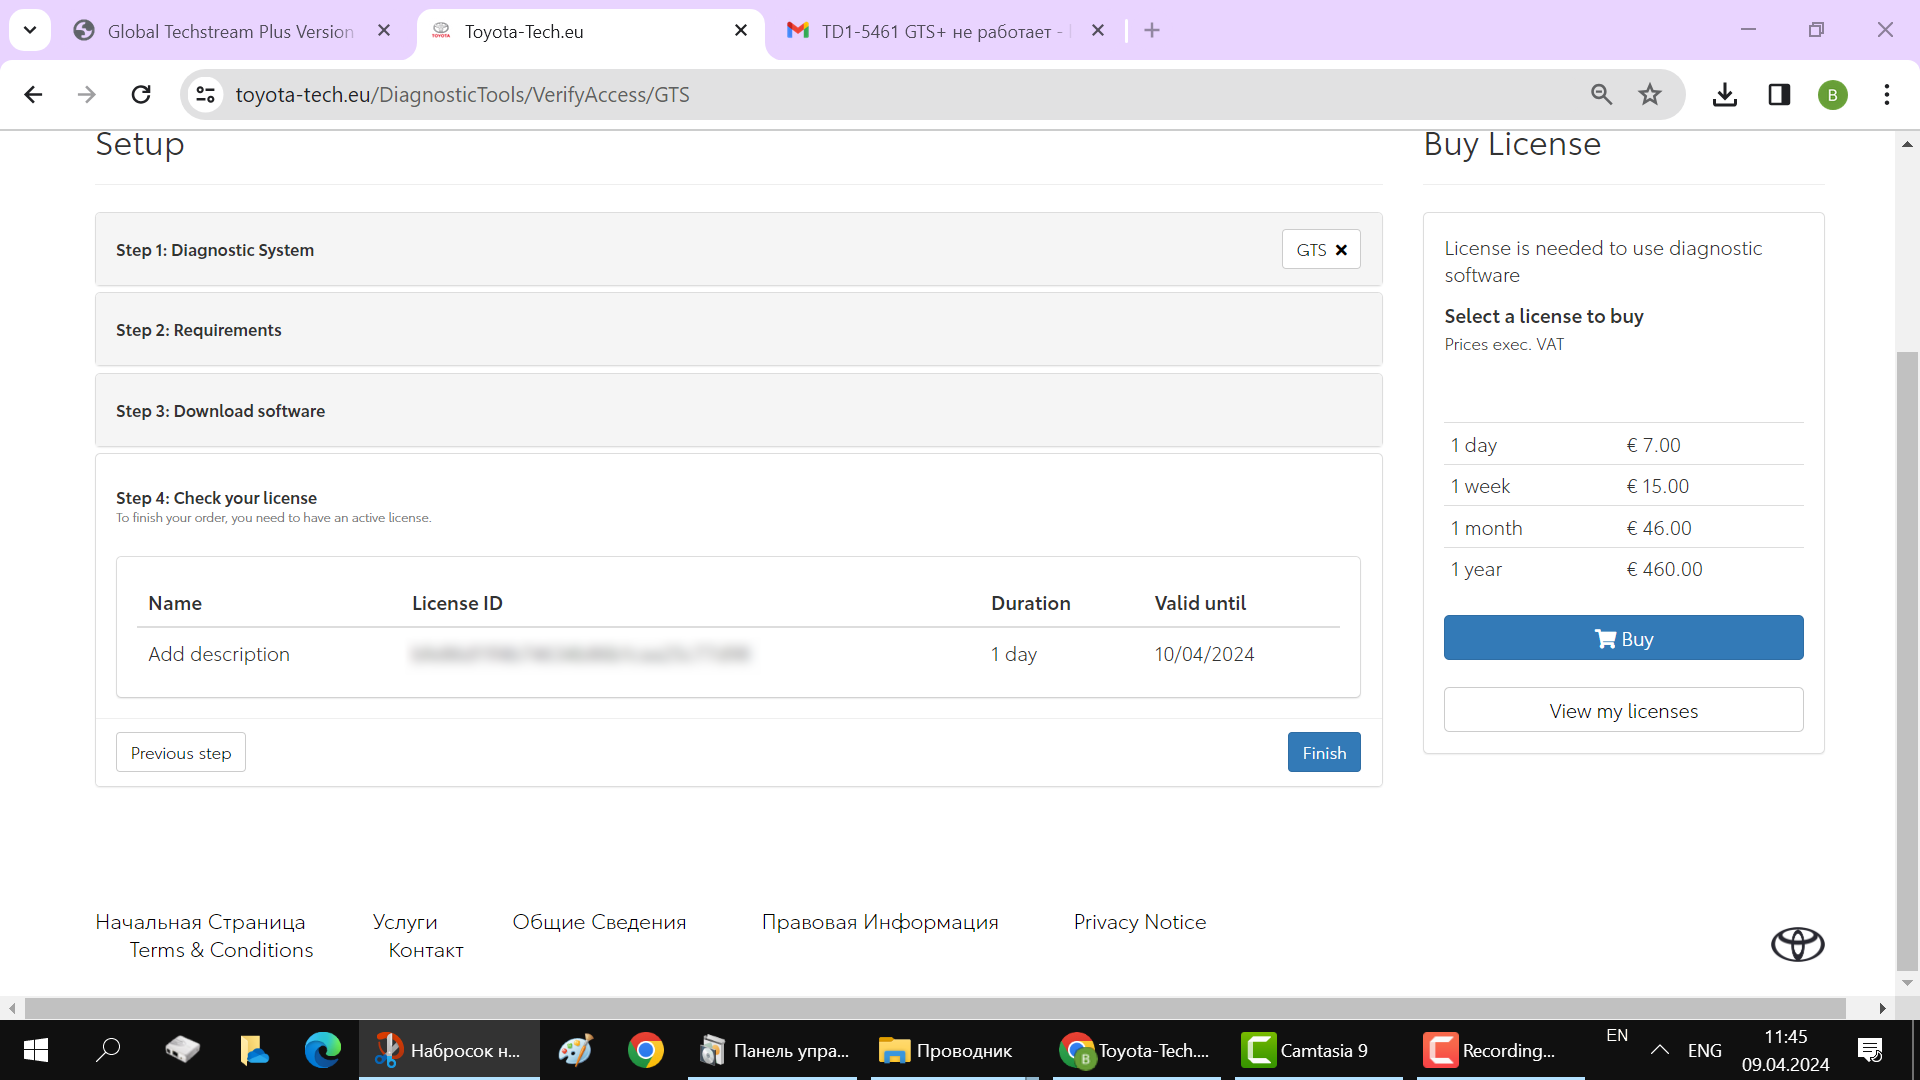Open Windows Start menu
The image size is (1920, 1080).
click(36, 1050)
